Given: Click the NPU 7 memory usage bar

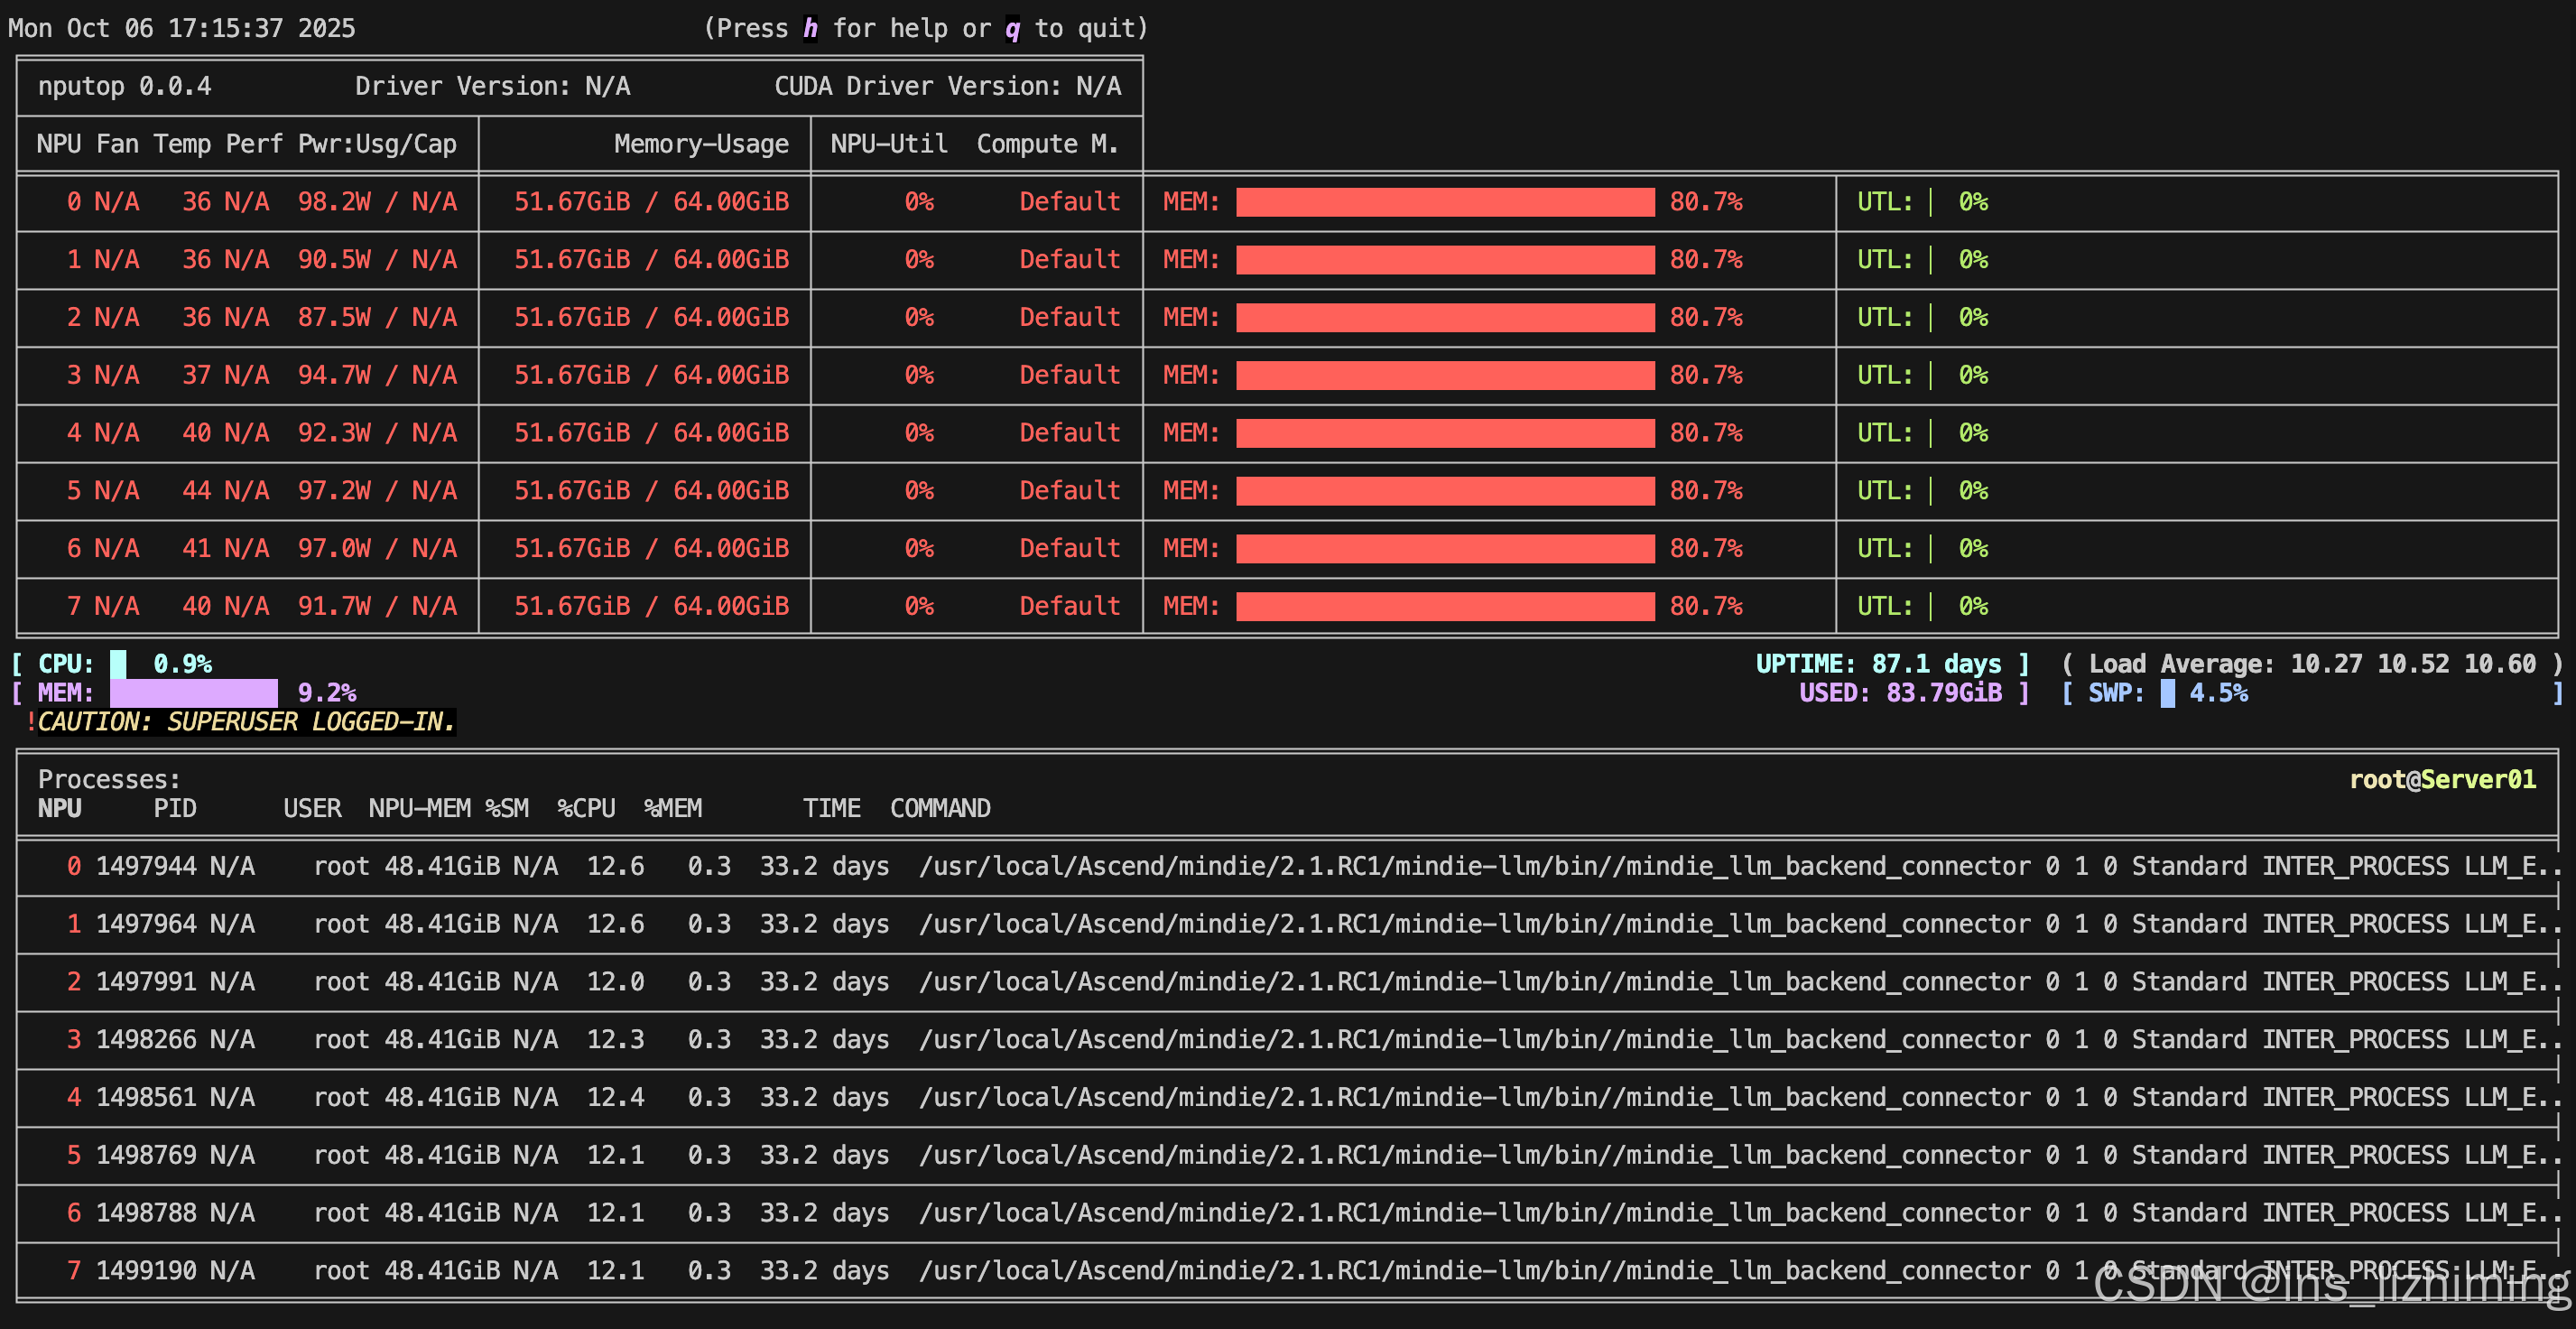Looking at the screenshot, I should click(x=1444, y=606).
